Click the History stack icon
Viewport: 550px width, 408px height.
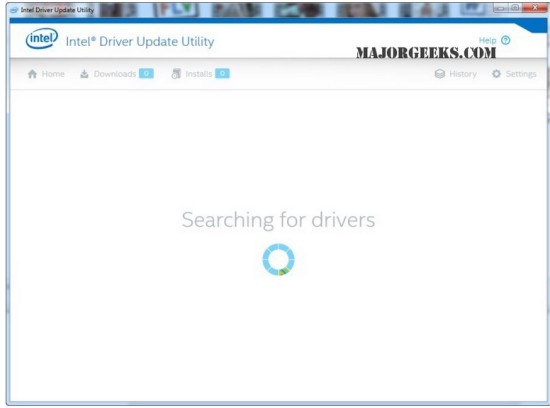point(440,74)
